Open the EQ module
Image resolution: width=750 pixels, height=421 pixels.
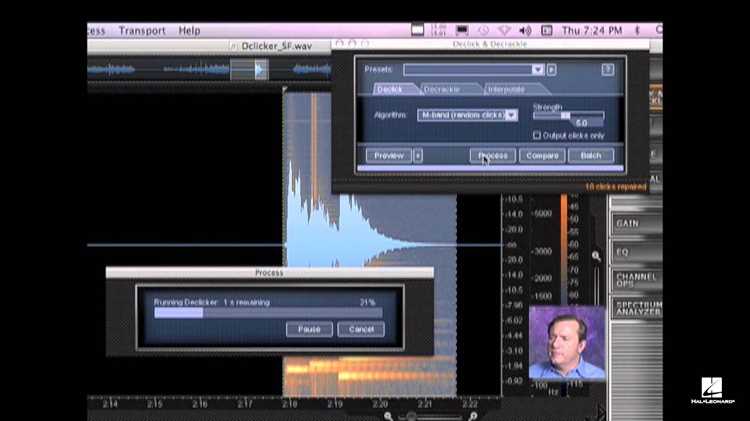tap(637, 252)
